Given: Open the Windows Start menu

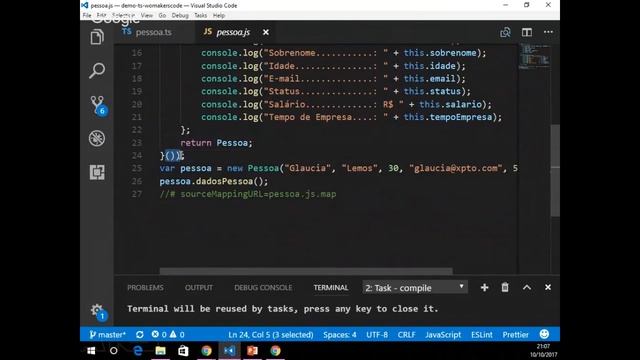Looking at the screenshot, I should click(x=91, y=351).
